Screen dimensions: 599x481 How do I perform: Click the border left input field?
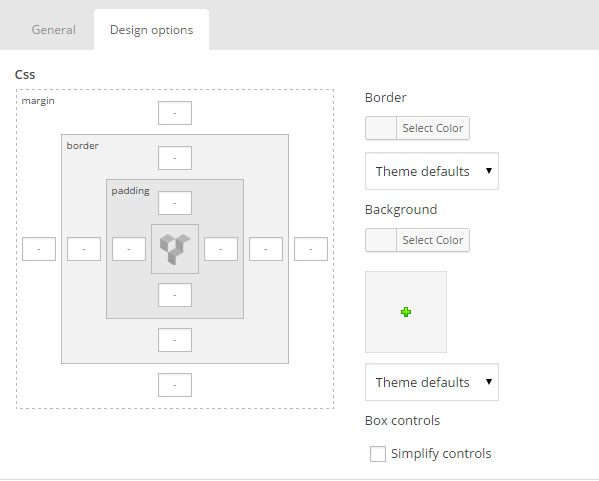(84, 249)
